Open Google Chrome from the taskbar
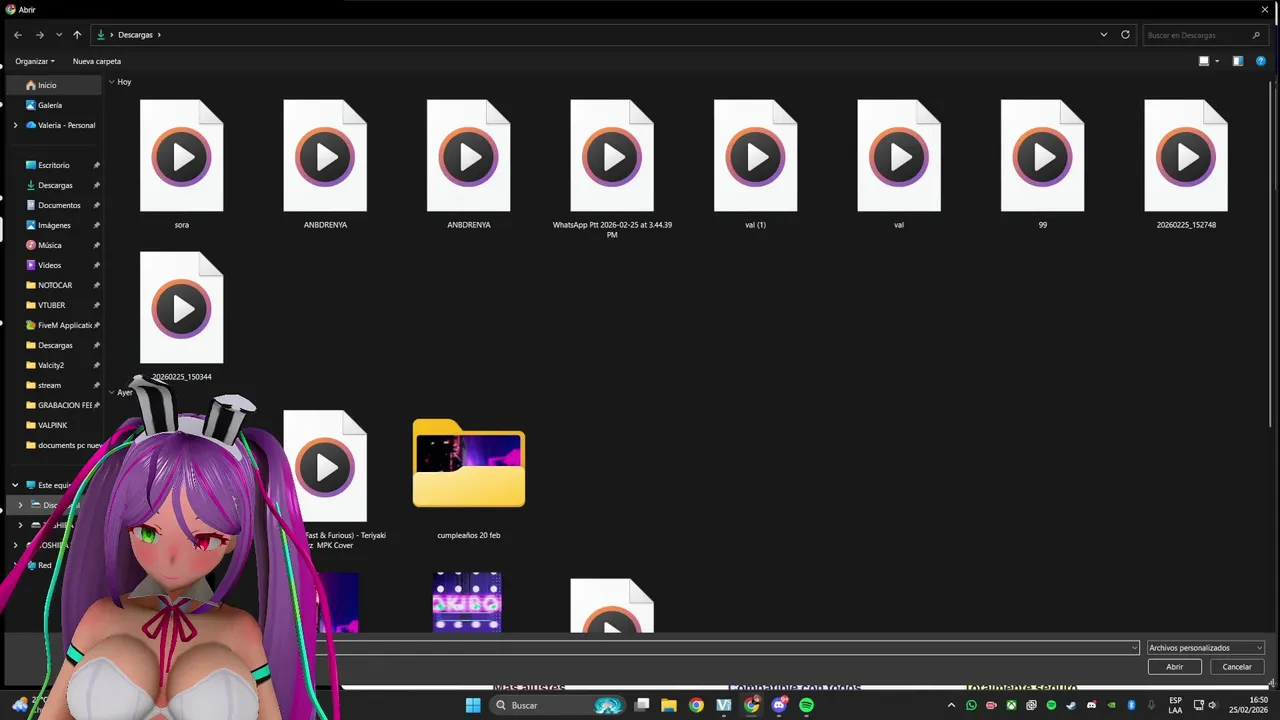 pos(696,705)
